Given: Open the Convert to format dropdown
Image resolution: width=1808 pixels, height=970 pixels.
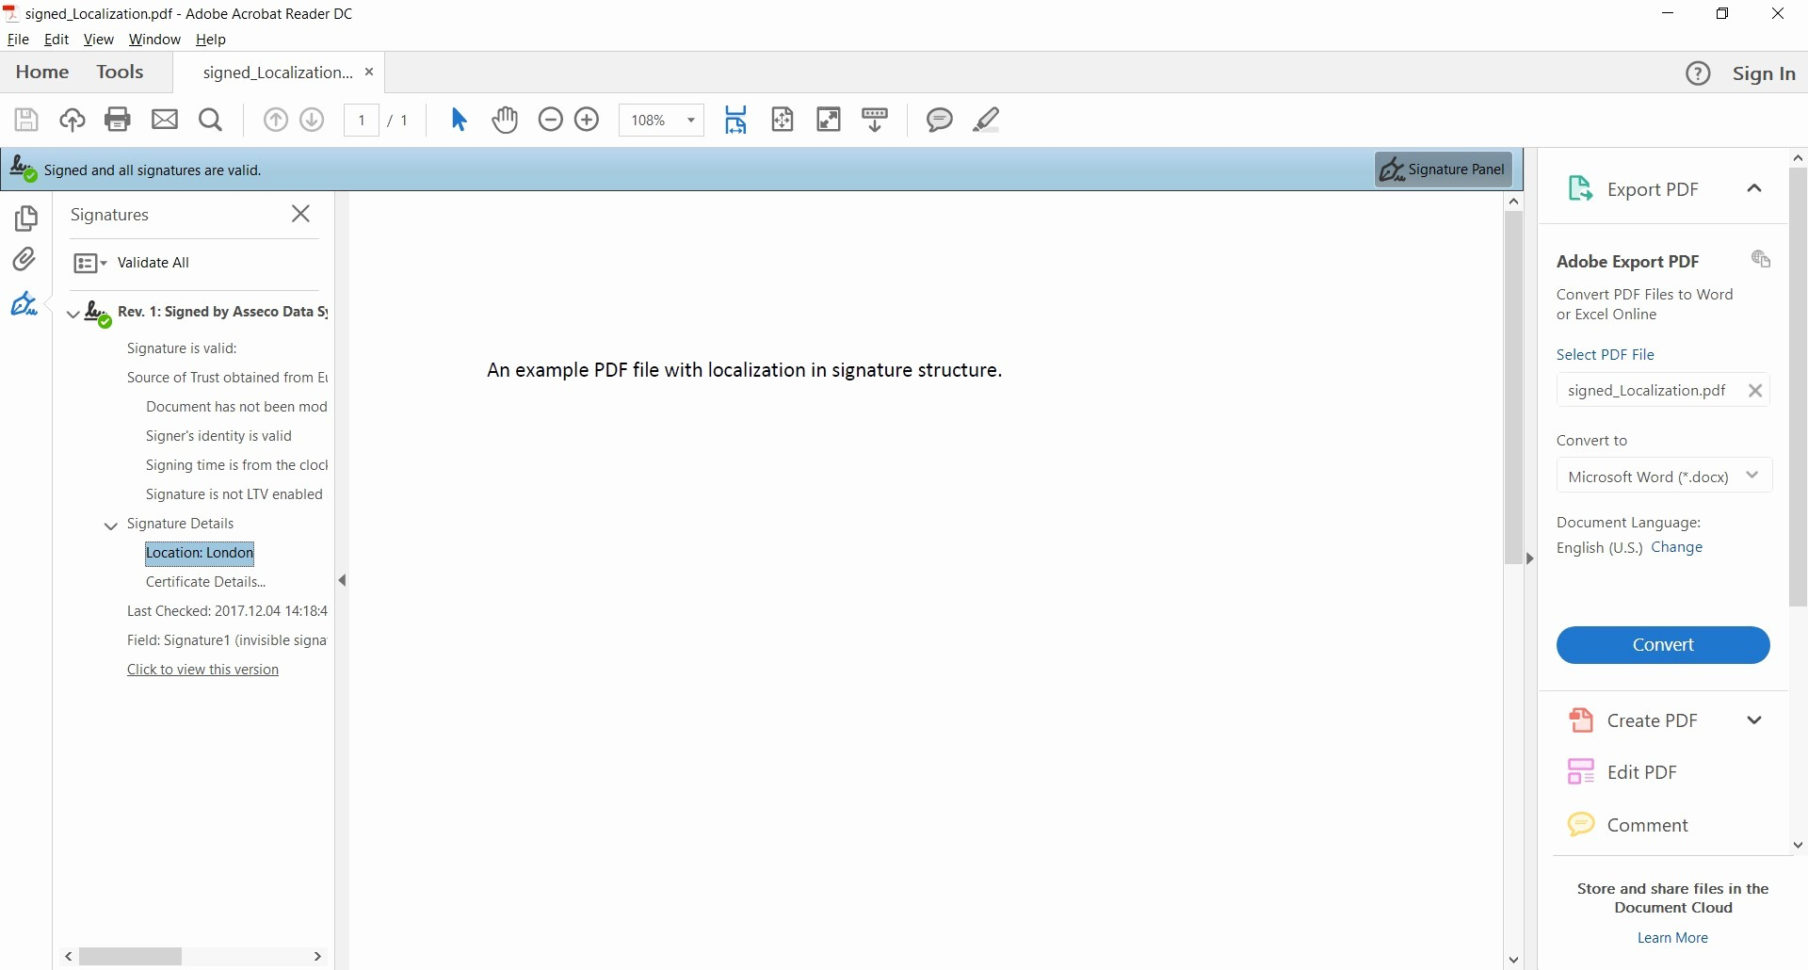Looking at the screenshot, I should click(x=1753, y=475).
